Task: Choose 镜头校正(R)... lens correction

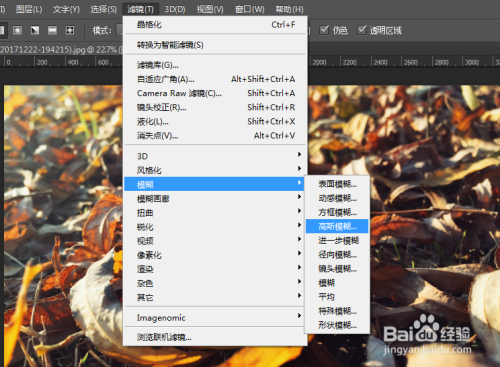Action: [215, 107]
